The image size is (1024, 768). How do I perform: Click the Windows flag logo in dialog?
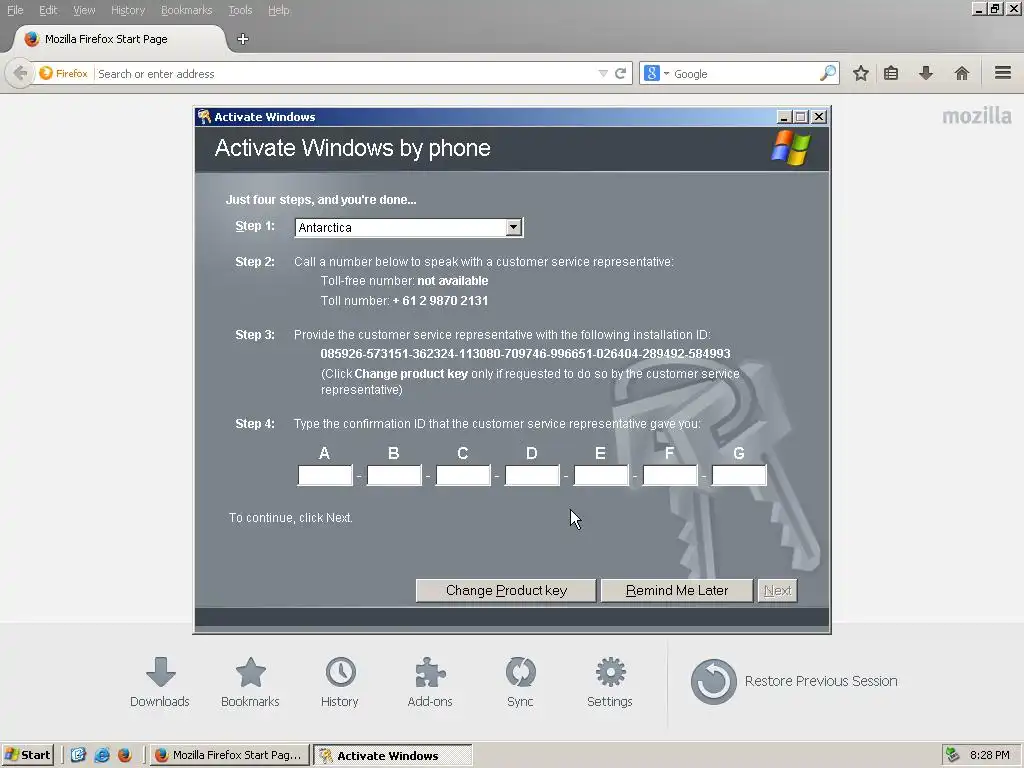pos(790,148)
